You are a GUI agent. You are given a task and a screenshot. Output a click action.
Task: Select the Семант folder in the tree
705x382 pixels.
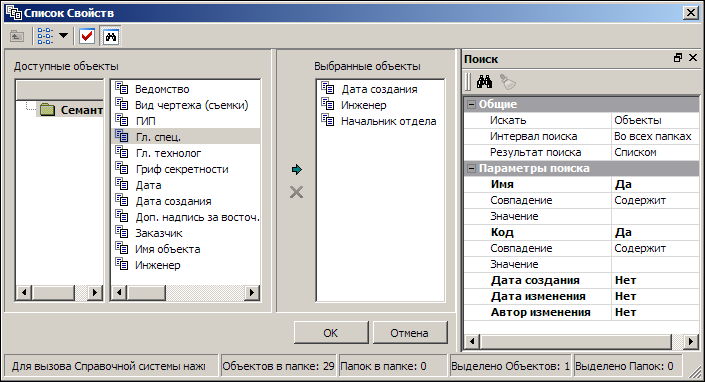pyautogui.click(x=71, y=110)
